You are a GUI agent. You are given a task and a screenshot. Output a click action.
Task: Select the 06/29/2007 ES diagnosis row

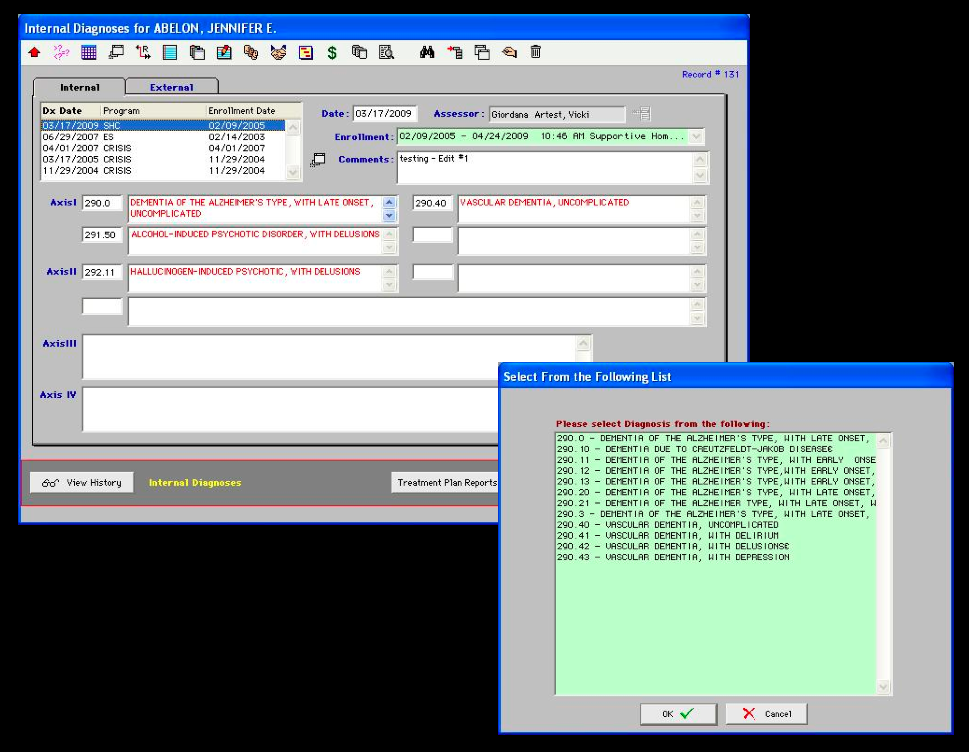click(163, 137)
